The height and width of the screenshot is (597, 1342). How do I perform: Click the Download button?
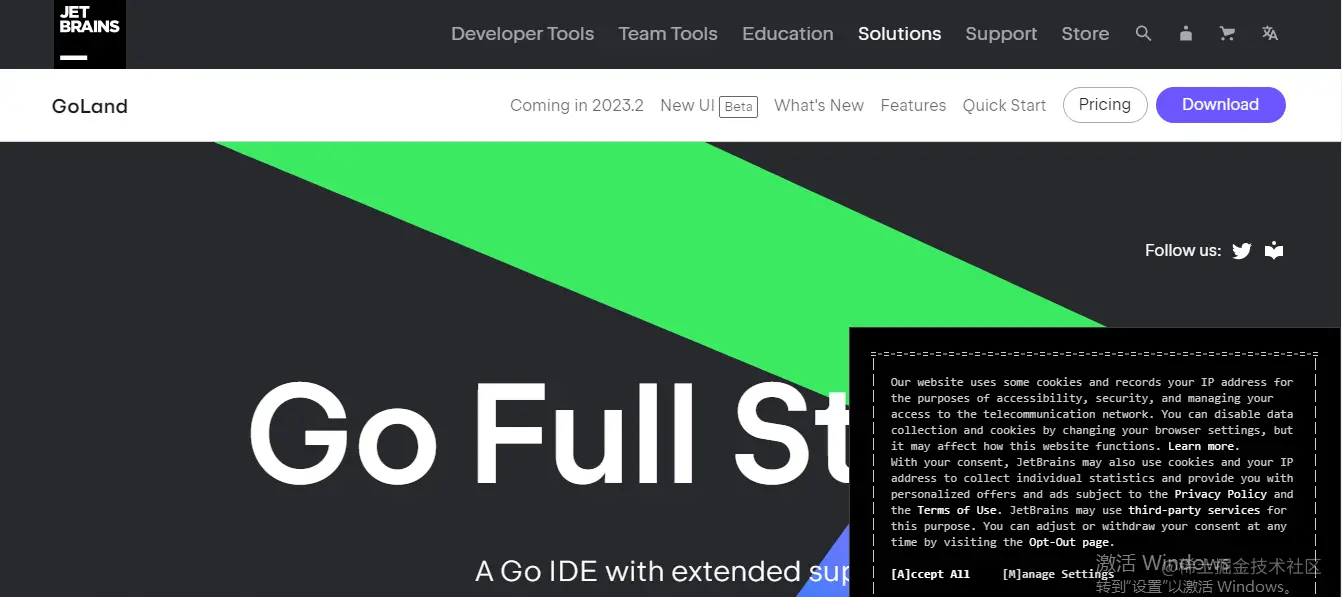(x=1220, y=105)
